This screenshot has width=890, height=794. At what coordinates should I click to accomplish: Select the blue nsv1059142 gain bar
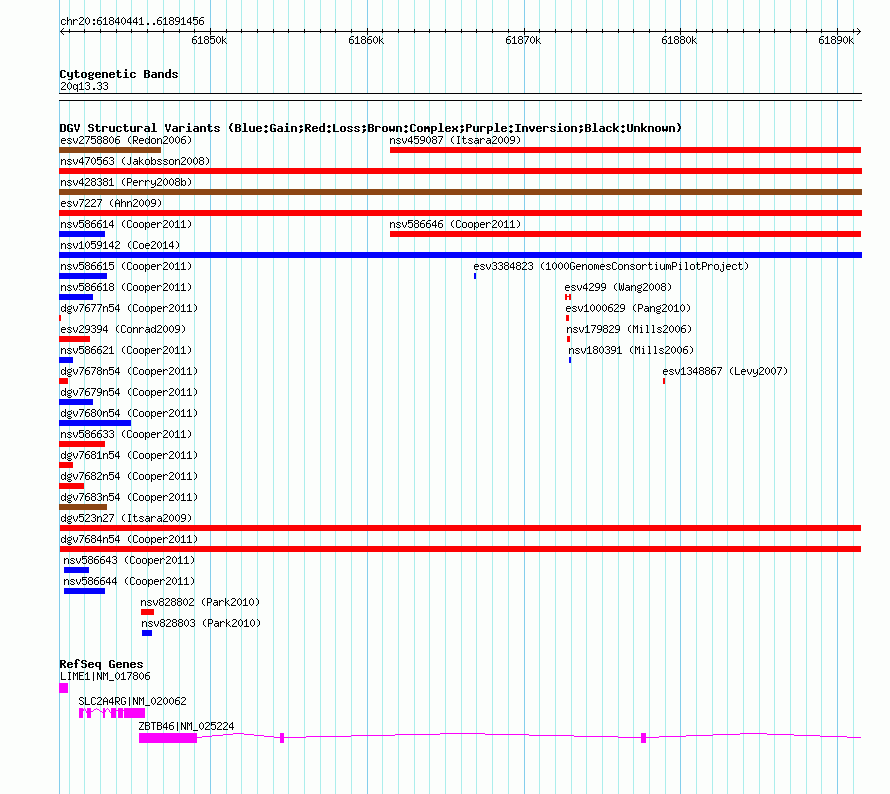[460, 255]
